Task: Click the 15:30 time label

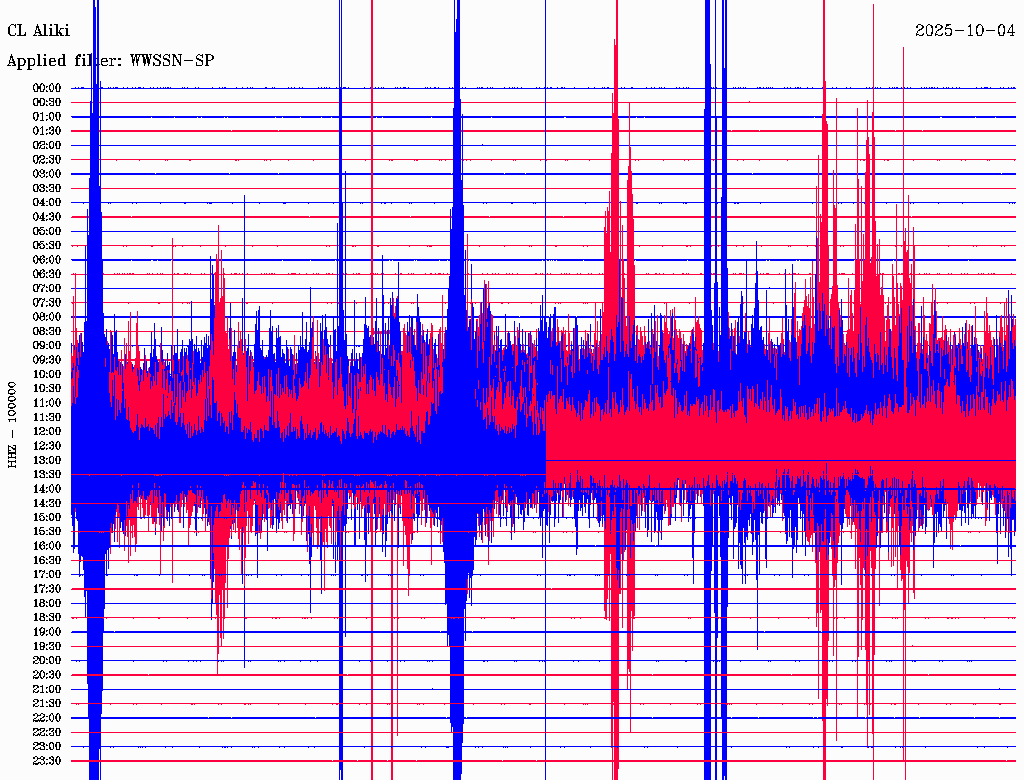Action: [47, 532]
